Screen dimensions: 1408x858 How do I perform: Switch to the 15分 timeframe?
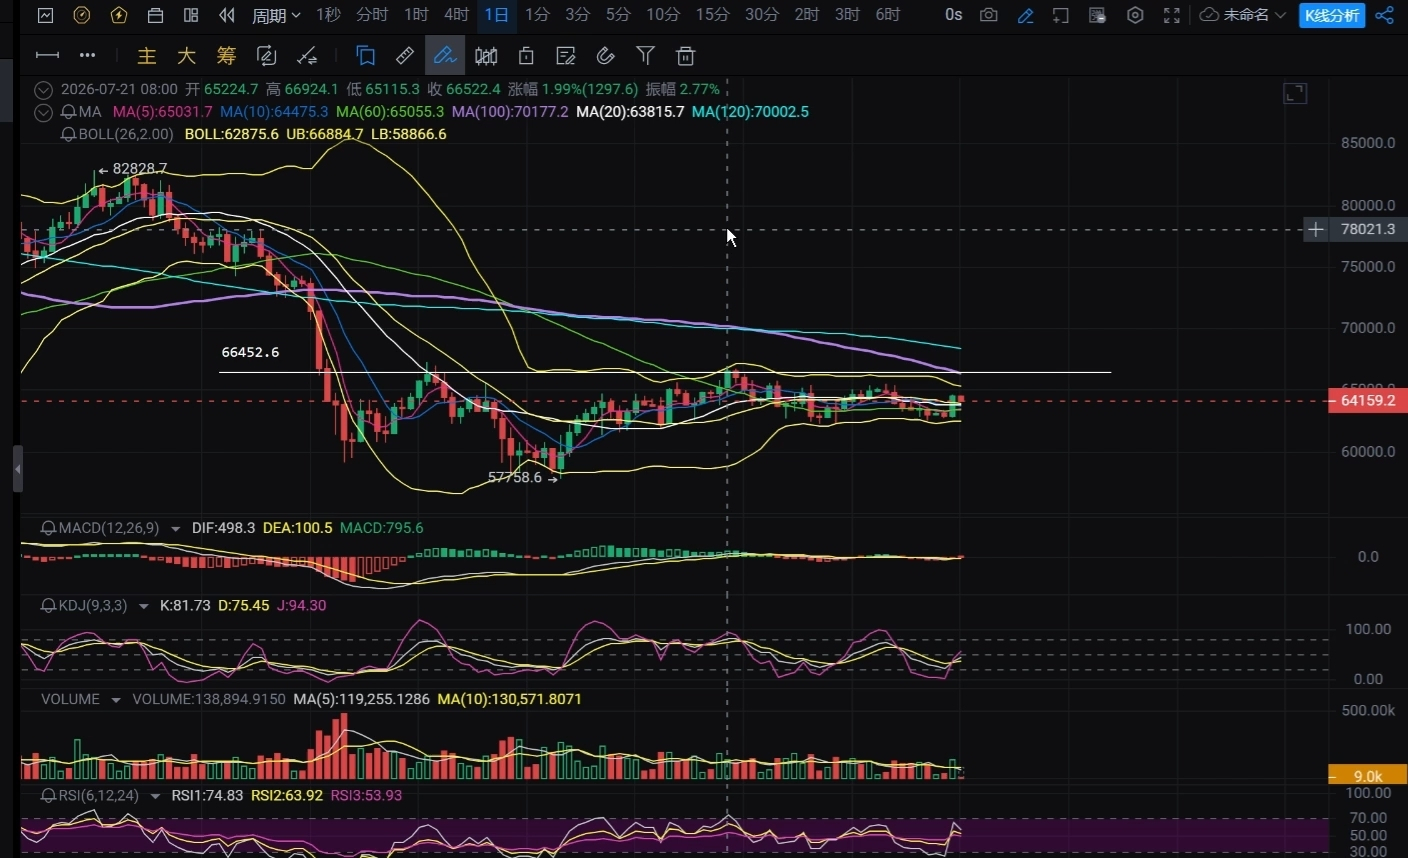(x=712, y=15)
